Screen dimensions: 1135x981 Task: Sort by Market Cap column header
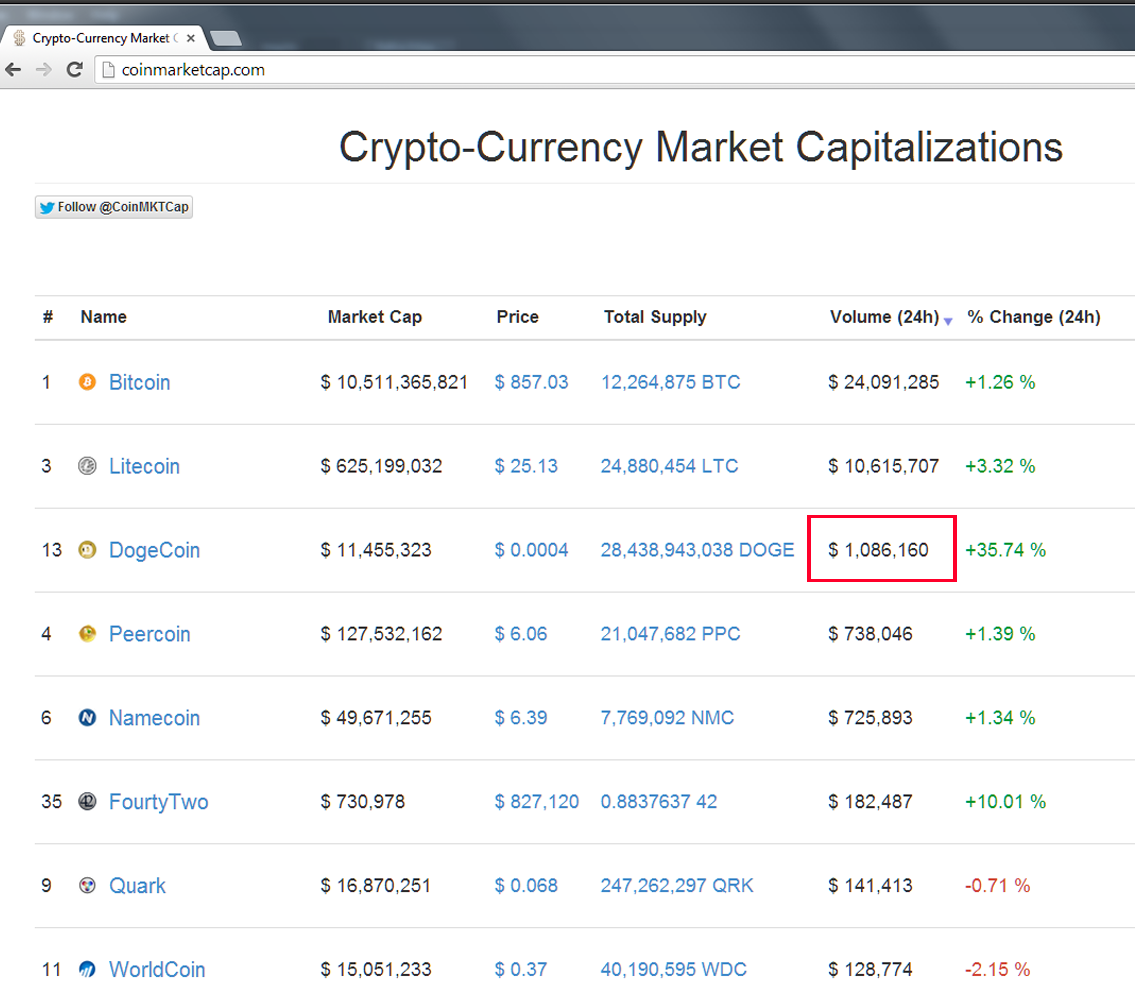pyautogui.click(x=375, y=317)
